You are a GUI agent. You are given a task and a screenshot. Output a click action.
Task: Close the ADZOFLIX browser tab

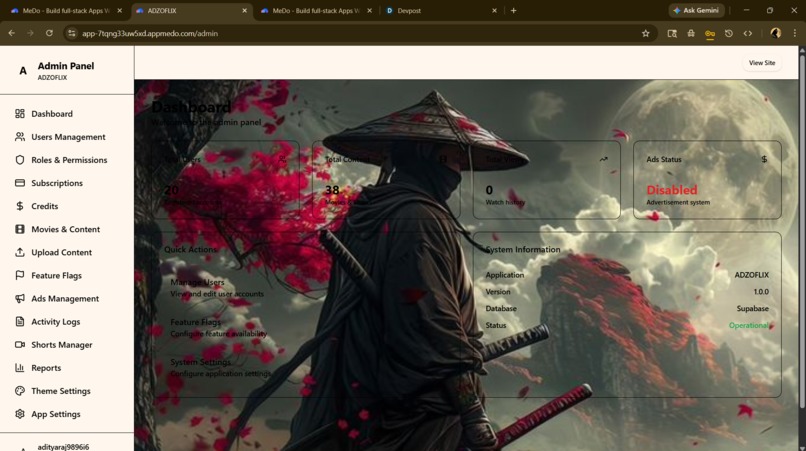[x=245, y=11]
